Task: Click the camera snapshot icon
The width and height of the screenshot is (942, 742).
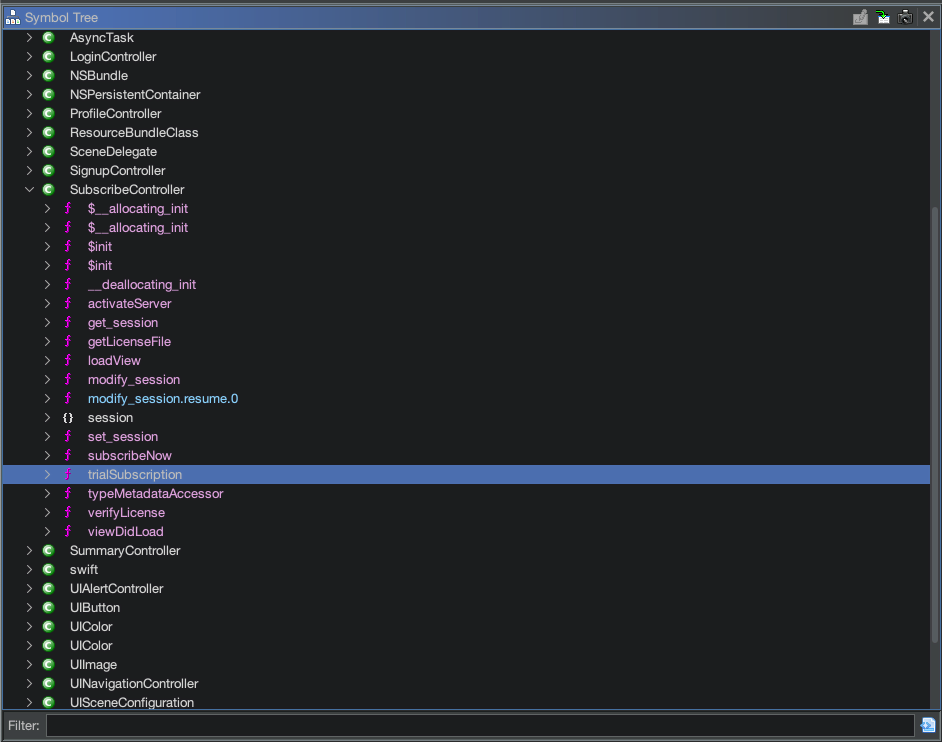Action: [x=905, y=17]
